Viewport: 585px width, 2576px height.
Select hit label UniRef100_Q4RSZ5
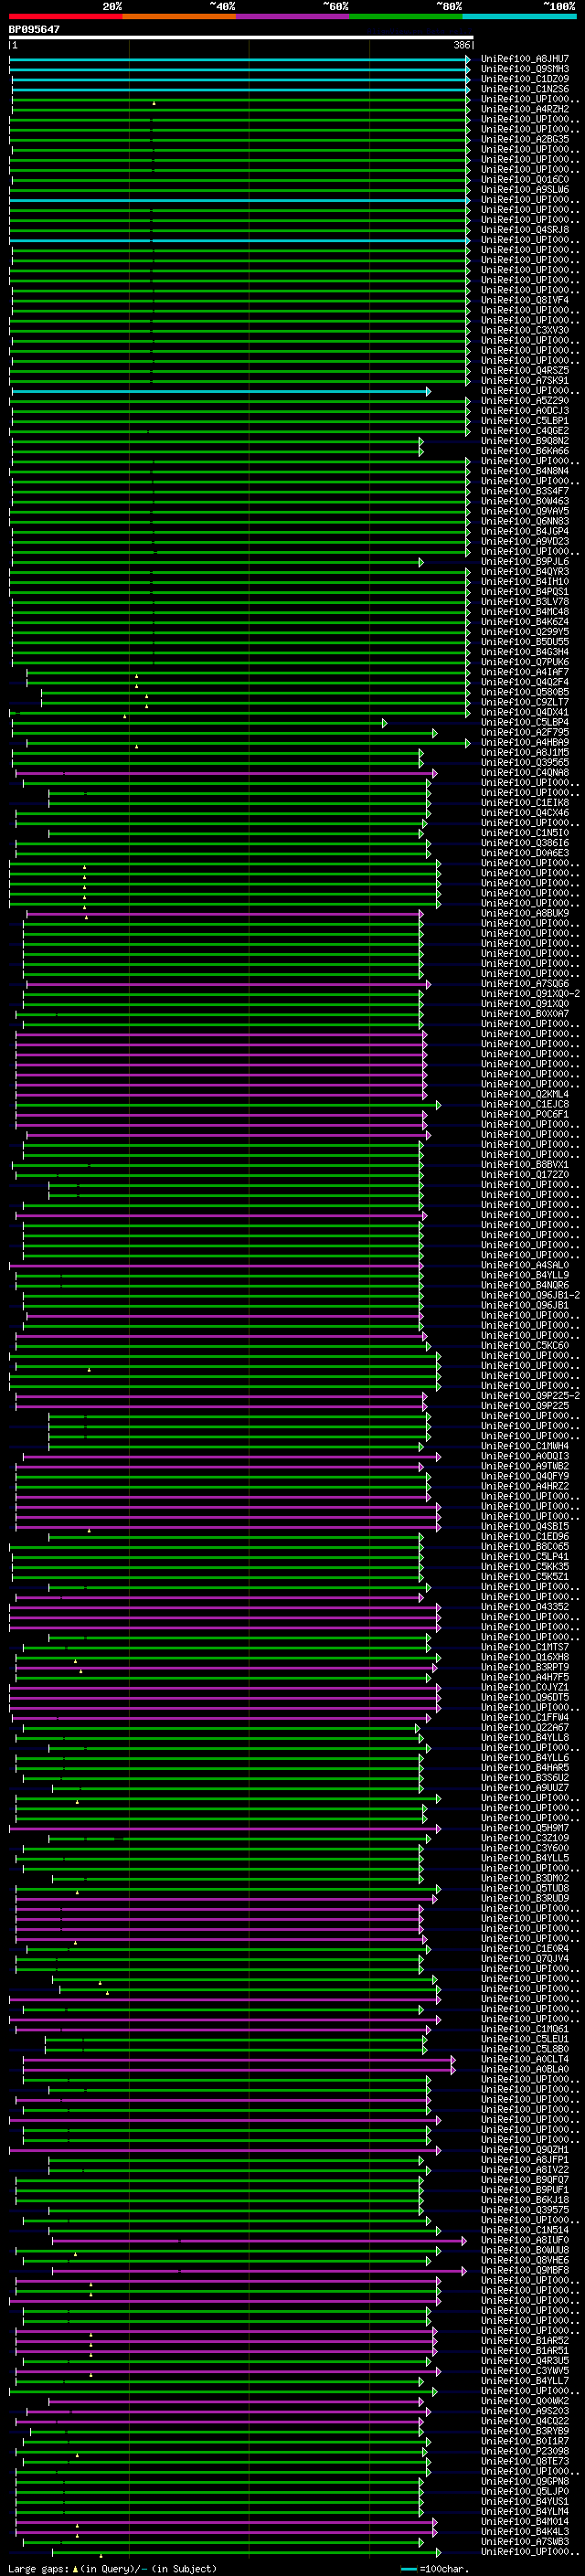click(525, 371)
